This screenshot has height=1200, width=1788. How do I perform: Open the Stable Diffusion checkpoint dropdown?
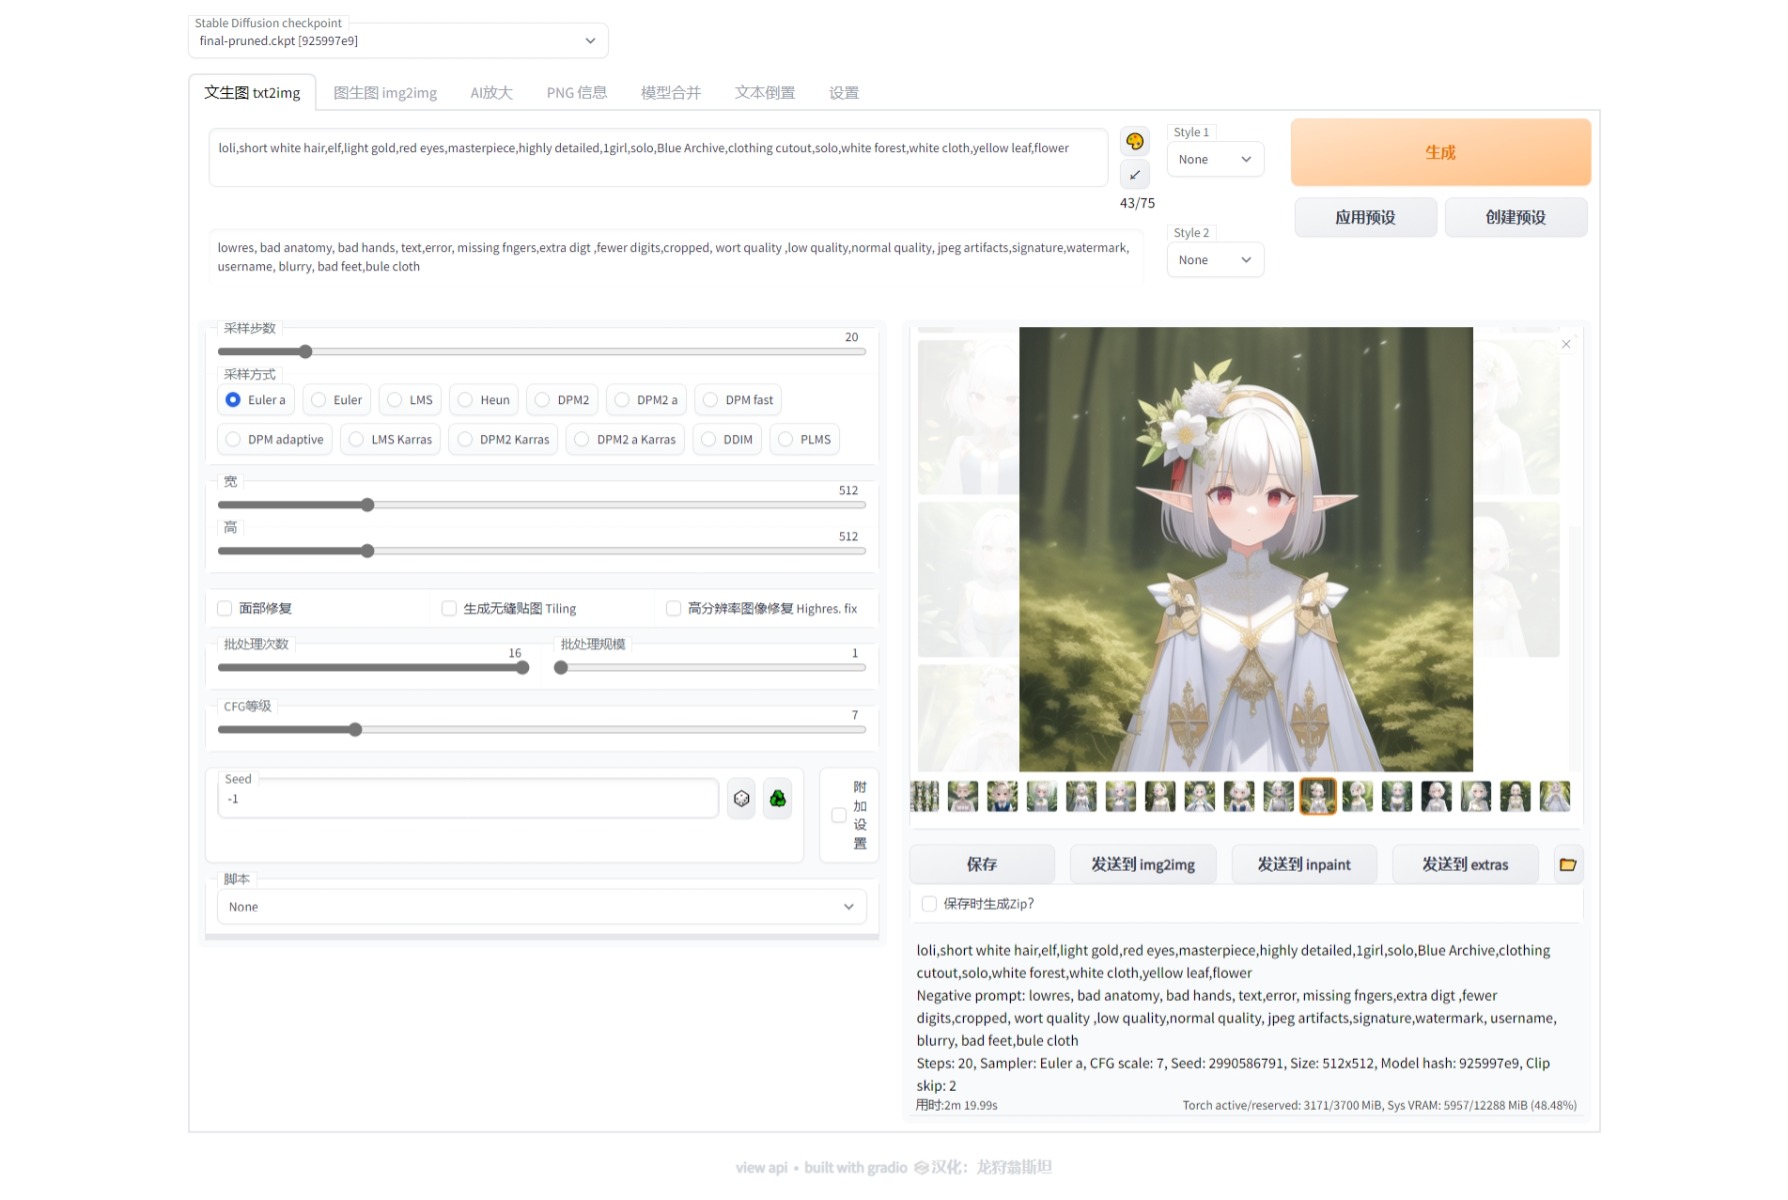point(398,41)
